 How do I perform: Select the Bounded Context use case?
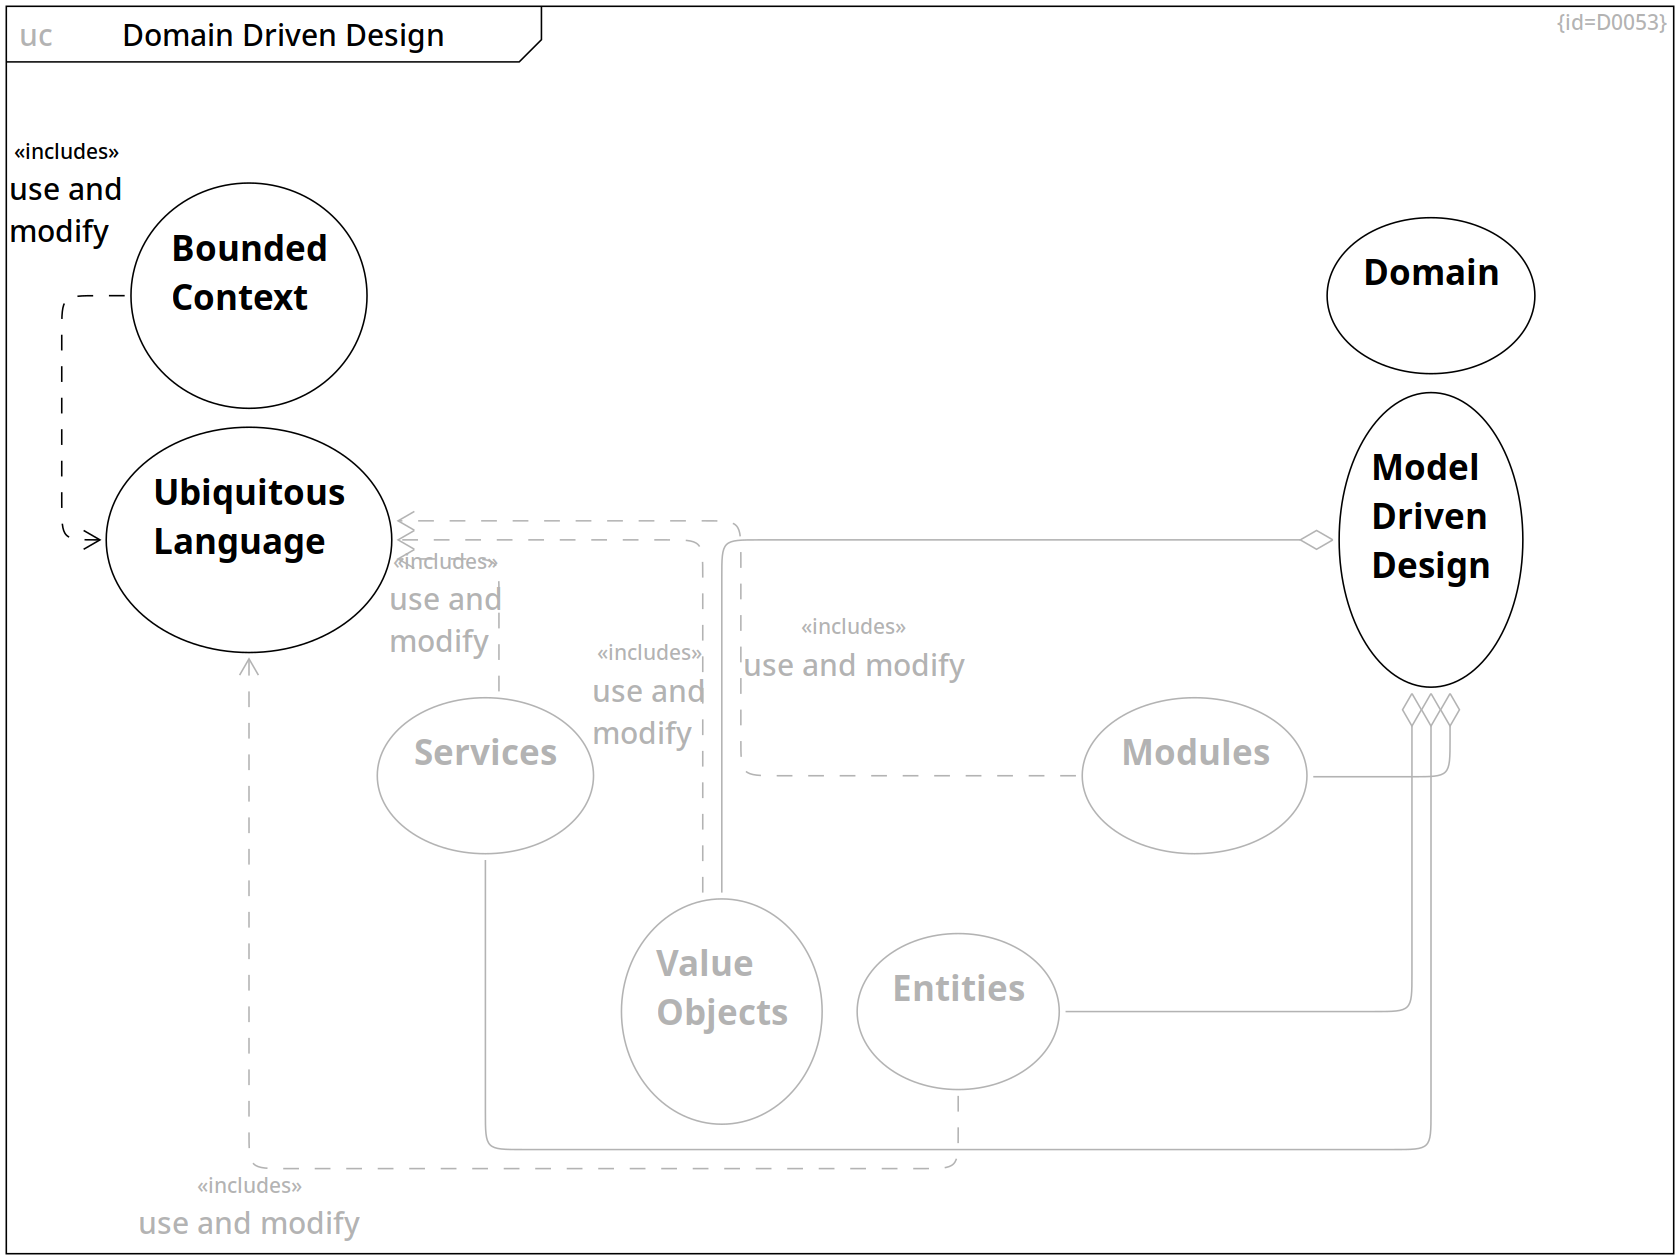pyautogui.click(x=249, y=296)
